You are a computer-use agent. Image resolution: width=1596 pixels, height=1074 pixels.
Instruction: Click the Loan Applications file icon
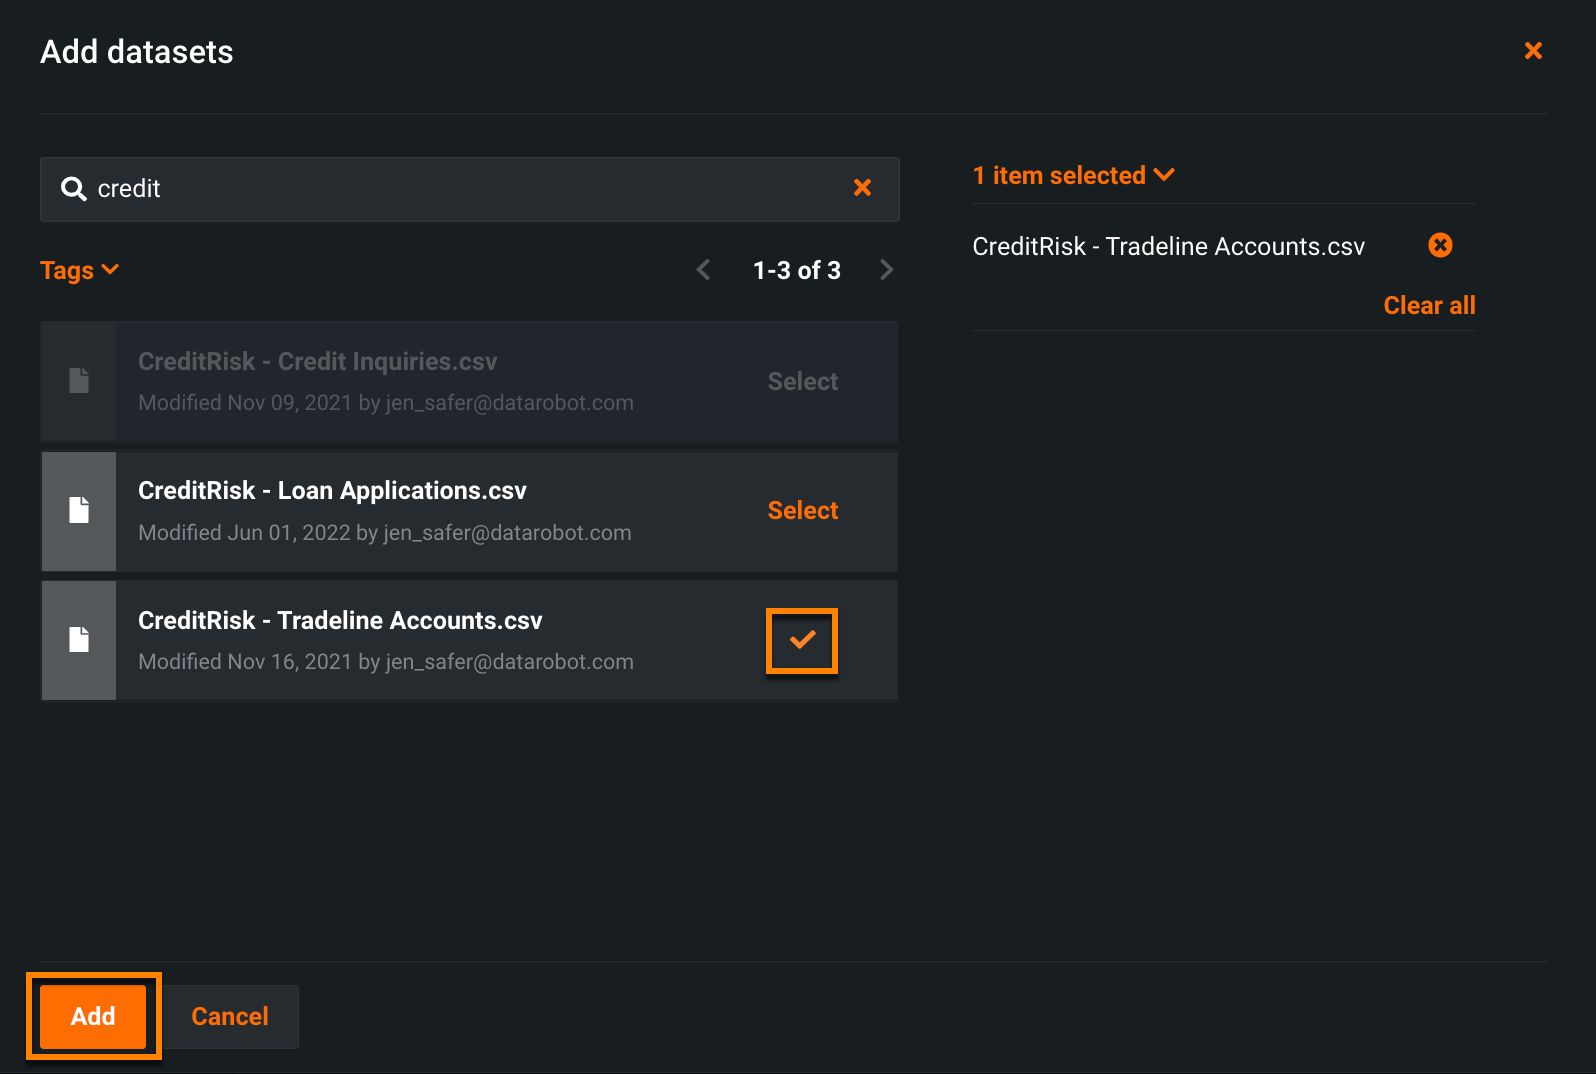(x=79, y=511)
